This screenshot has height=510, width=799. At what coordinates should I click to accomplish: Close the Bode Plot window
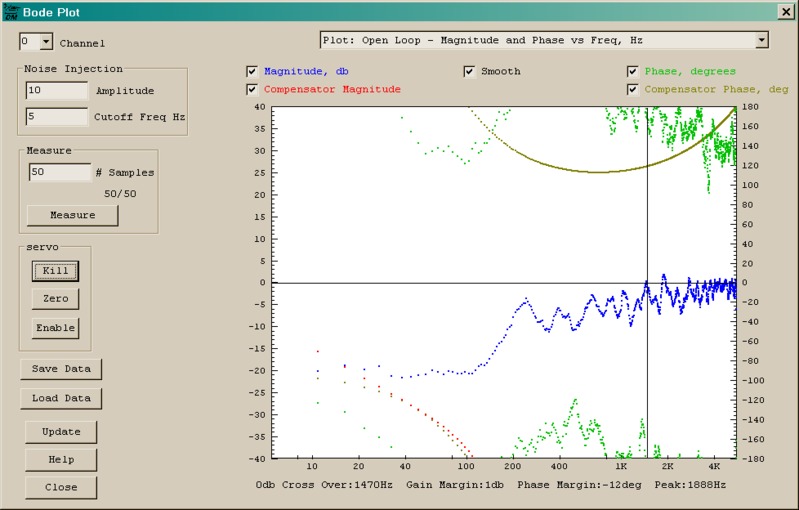click(785, 11)
